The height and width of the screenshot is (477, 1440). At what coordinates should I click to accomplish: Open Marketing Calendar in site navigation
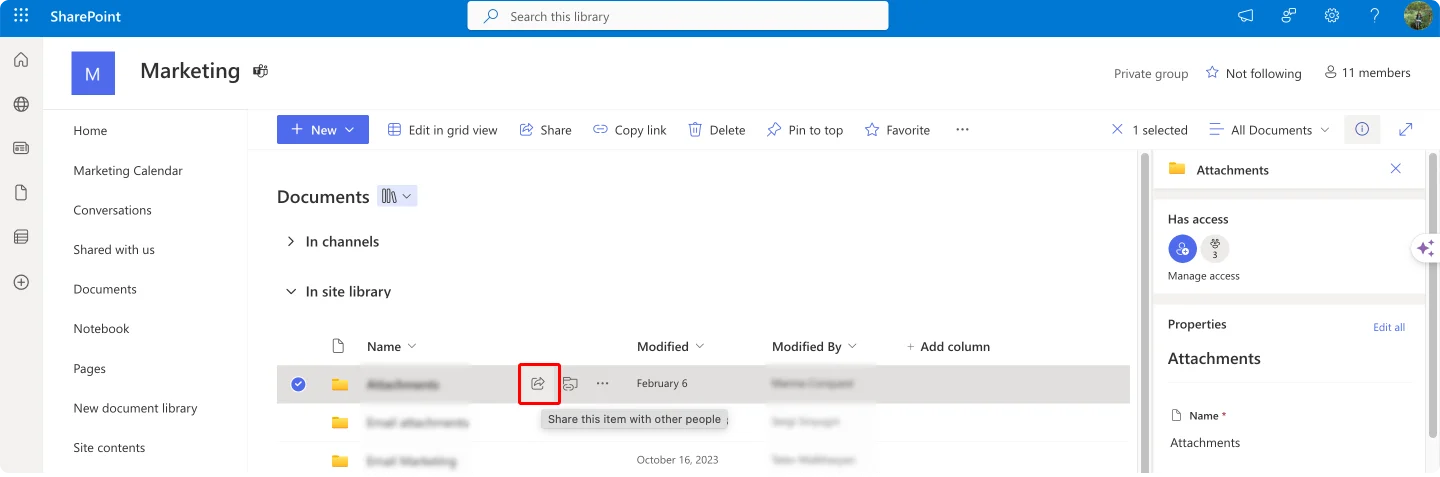pyautogui.click(x=128, y=171)
